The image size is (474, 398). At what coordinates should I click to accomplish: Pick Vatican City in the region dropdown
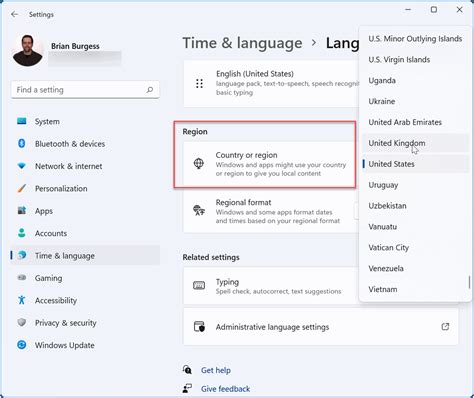[x=415, y=247]
